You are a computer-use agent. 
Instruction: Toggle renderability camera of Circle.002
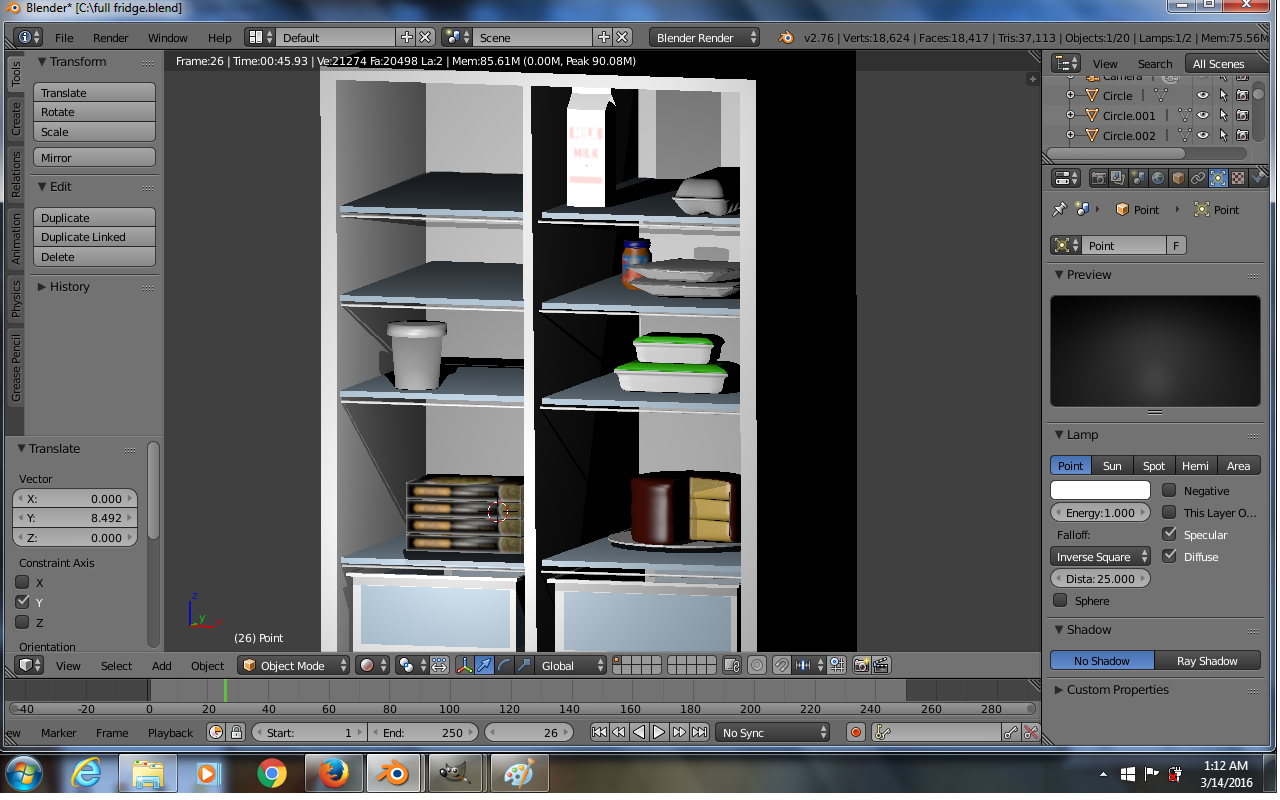(1242, 135)
